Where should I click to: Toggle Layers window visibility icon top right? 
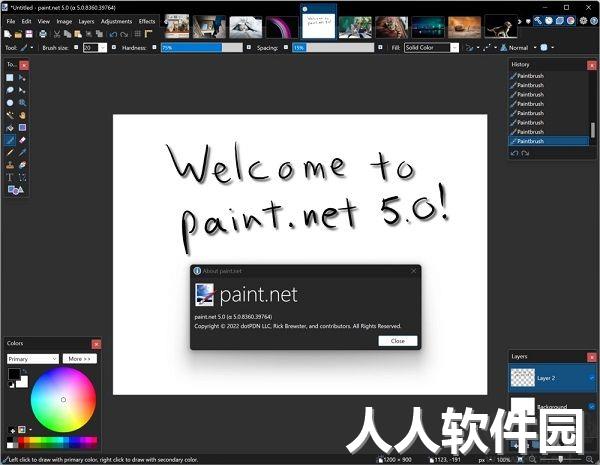click(560, 21)
